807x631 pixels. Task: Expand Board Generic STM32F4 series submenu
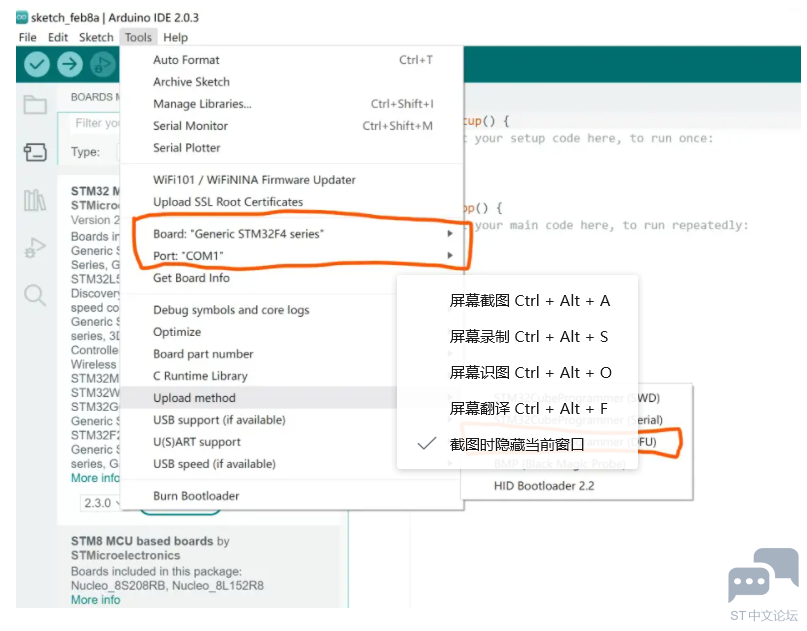[x=292, y=234]
